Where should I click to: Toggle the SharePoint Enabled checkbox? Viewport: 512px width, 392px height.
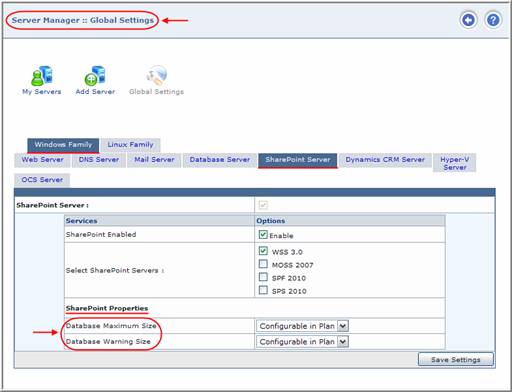tap(263, 235)
